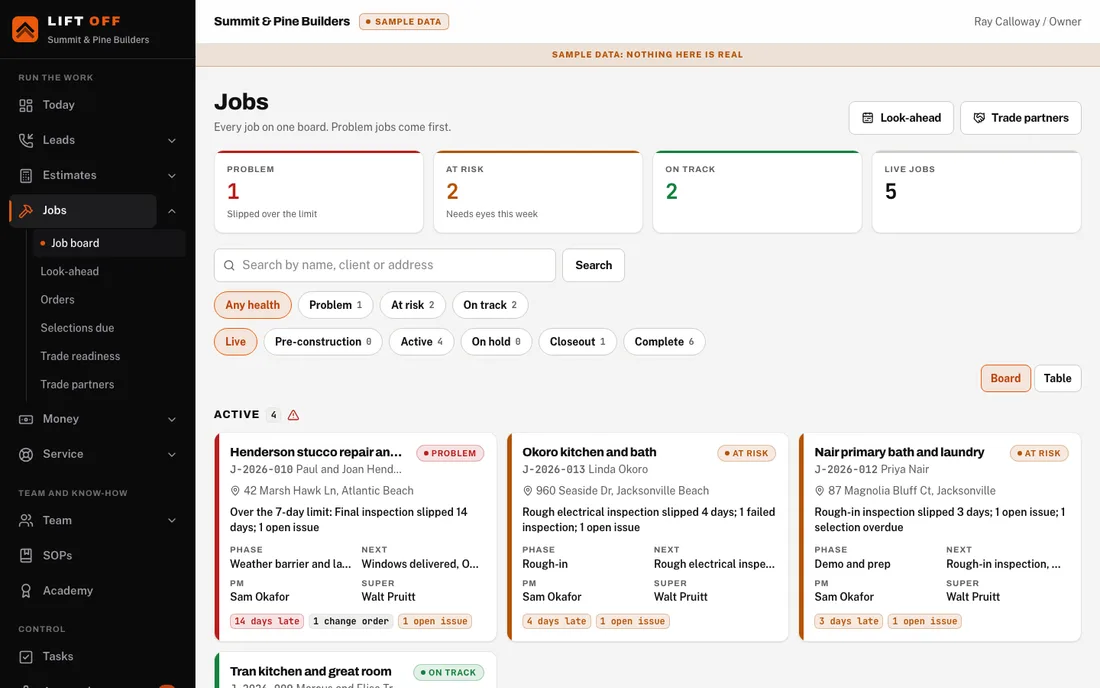Click the Team people icon
1100x688 pixels.
coord(26,520)
